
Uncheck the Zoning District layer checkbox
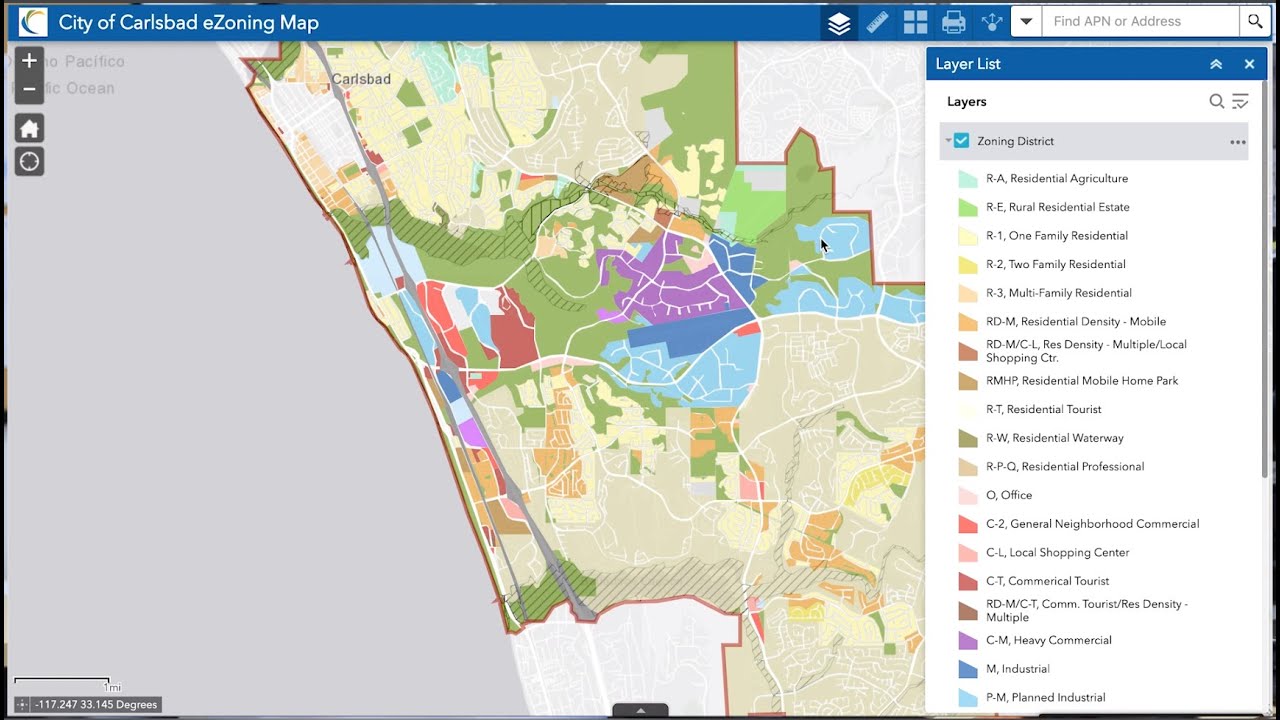coord(961,141)
